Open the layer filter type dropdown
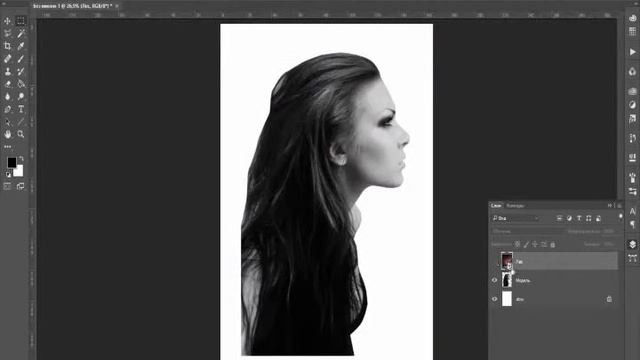Viewport: 640px width, 360px height. pos(516,218)
